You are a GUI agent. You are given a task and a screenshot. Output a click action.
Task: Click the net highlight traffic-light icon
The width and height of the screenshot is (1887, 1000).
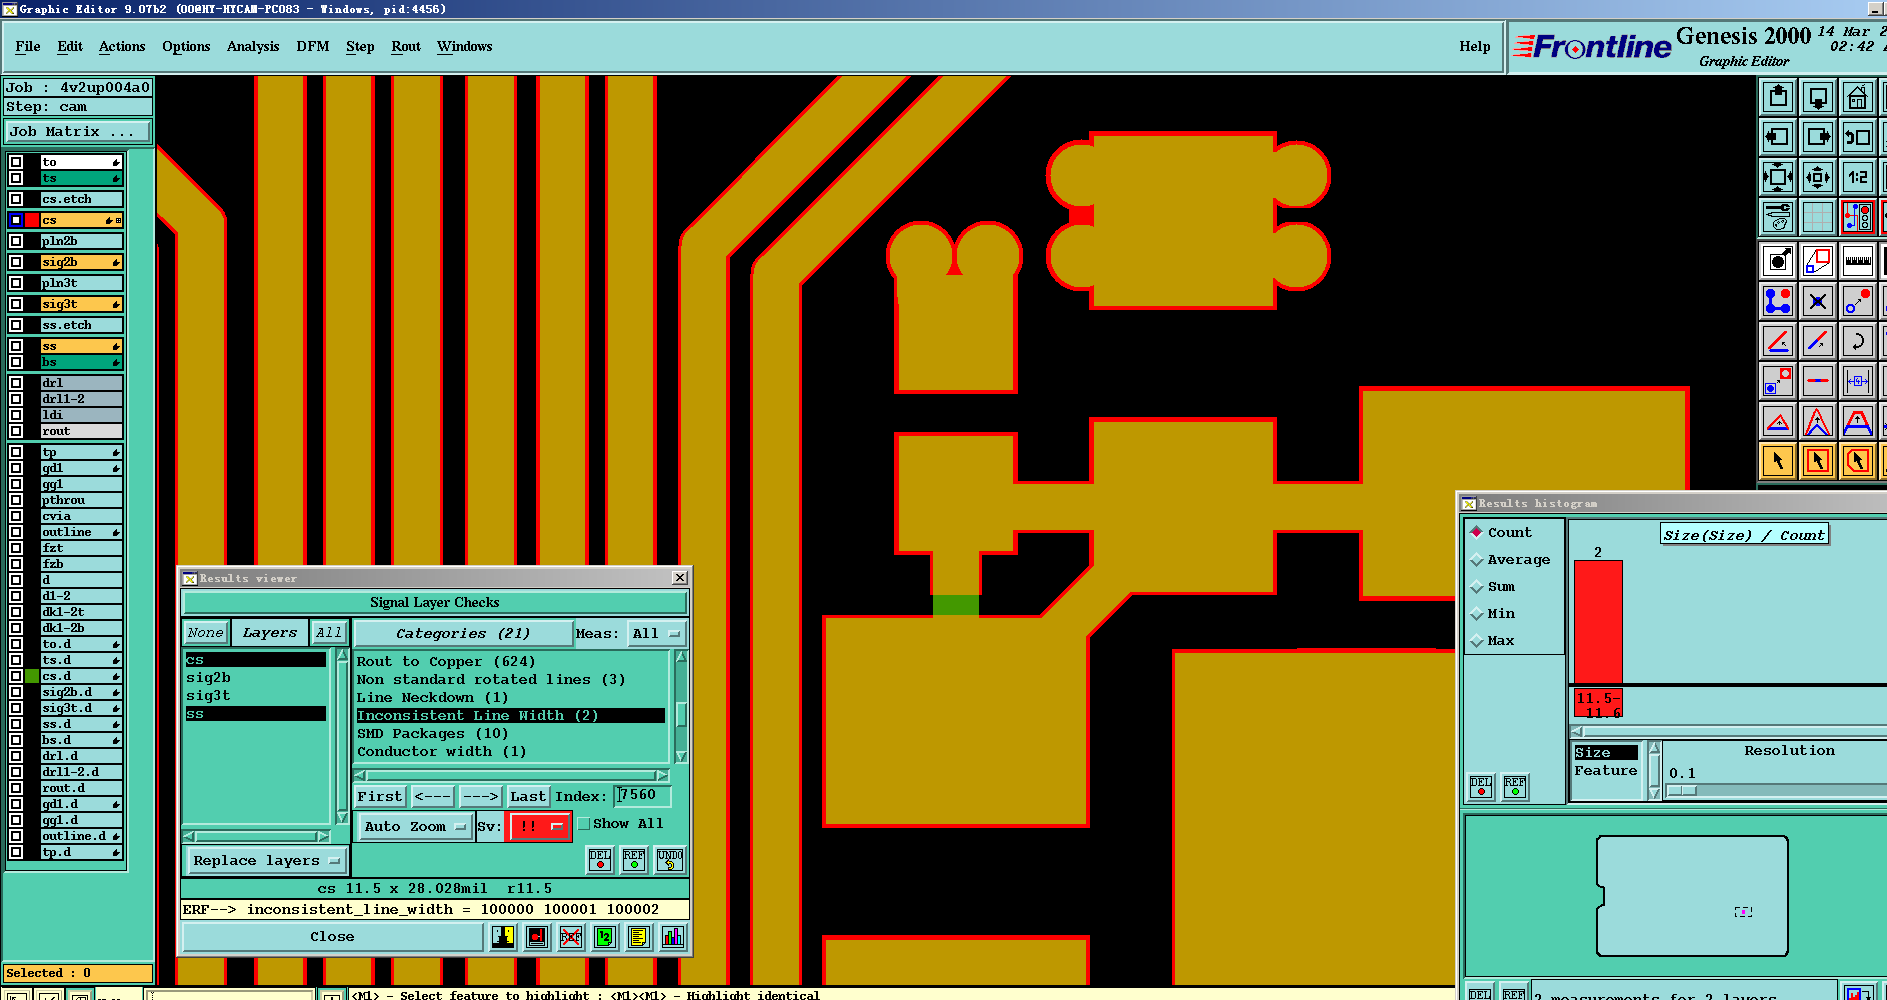click(x=1858, y=217)
